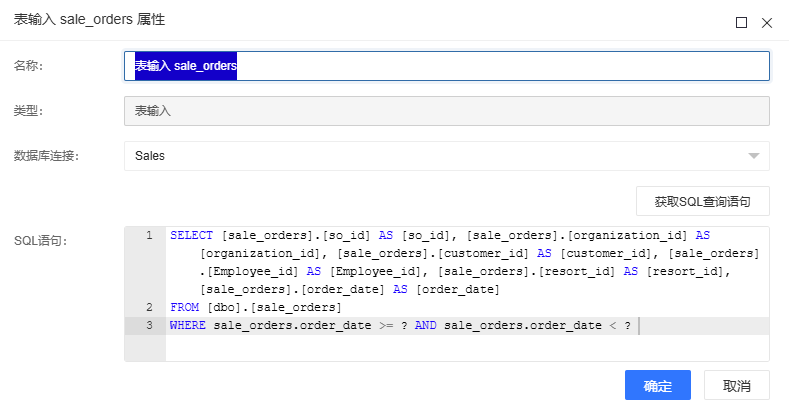Cancel with the 取消 button

point(737,385)
